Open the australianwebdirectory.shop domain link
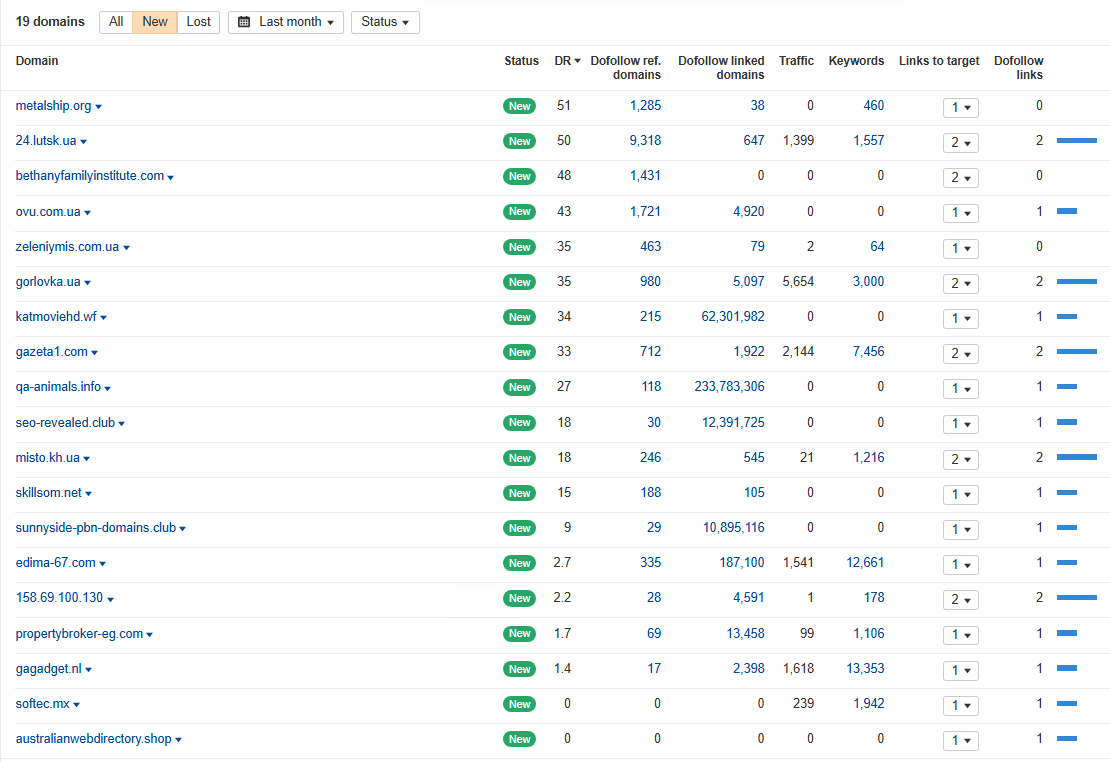 pos(93,739)
